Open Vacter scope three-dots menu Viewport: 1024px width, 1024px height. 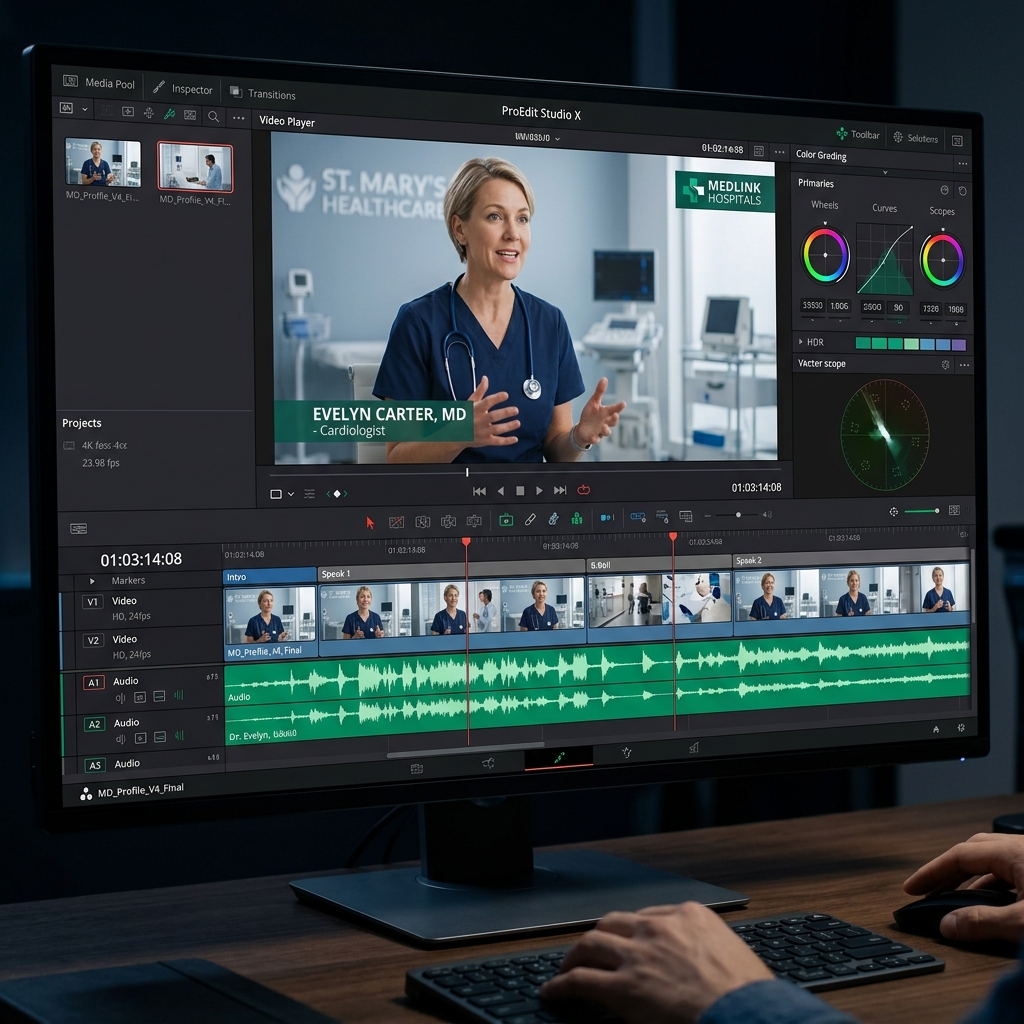coord(964,365)
